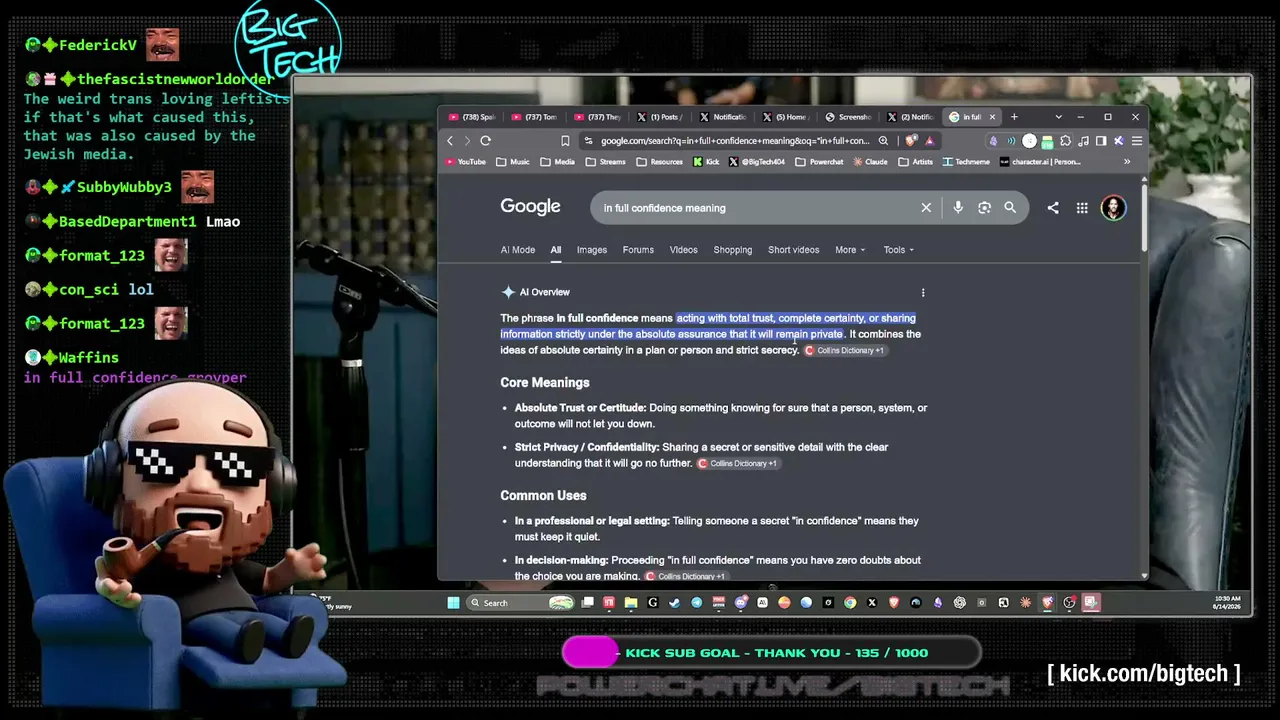Search by image with Google Lens icon
Image resolution: width=1280 pixels, height=720 pixels.
[x=984, y=208]
